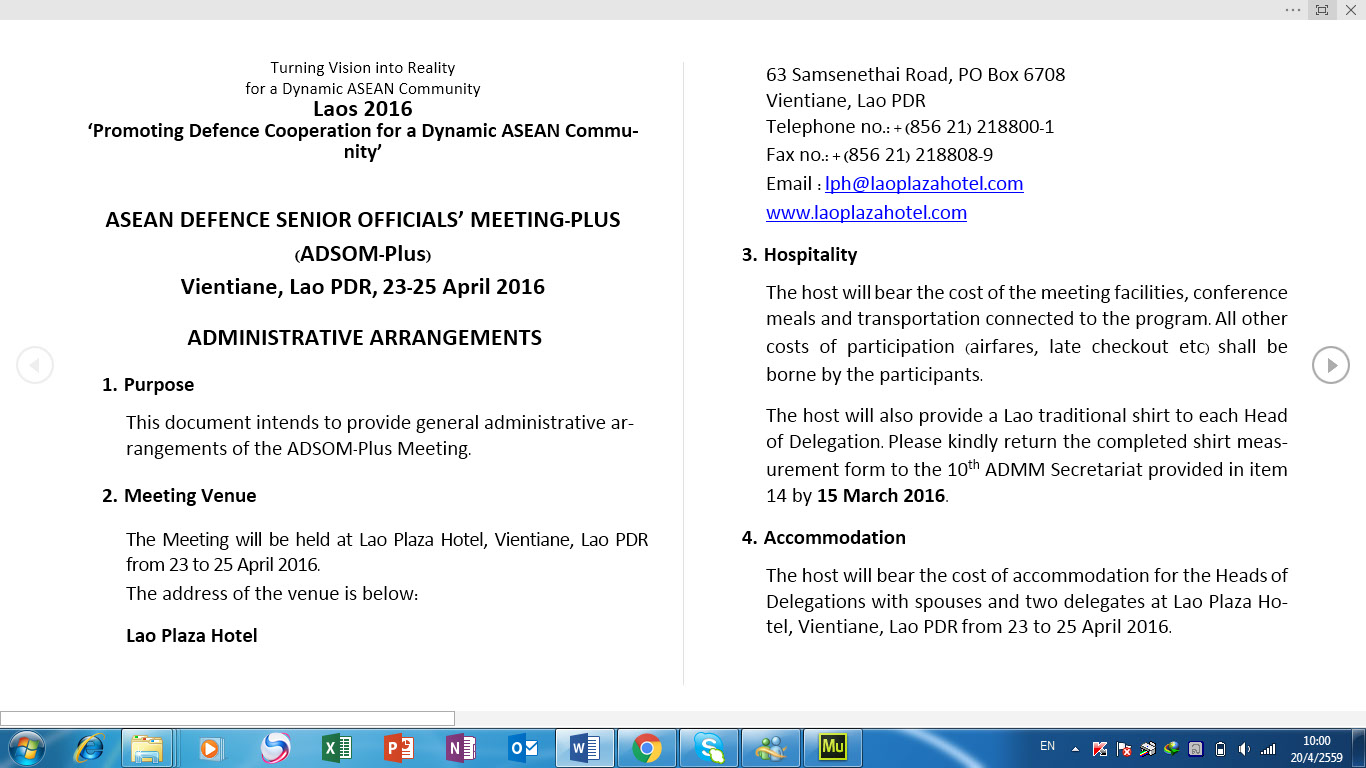1366x768 pixels.
Task: Show hidden system tray icons
Action: pyautogui.click(x=1075, y=749)
